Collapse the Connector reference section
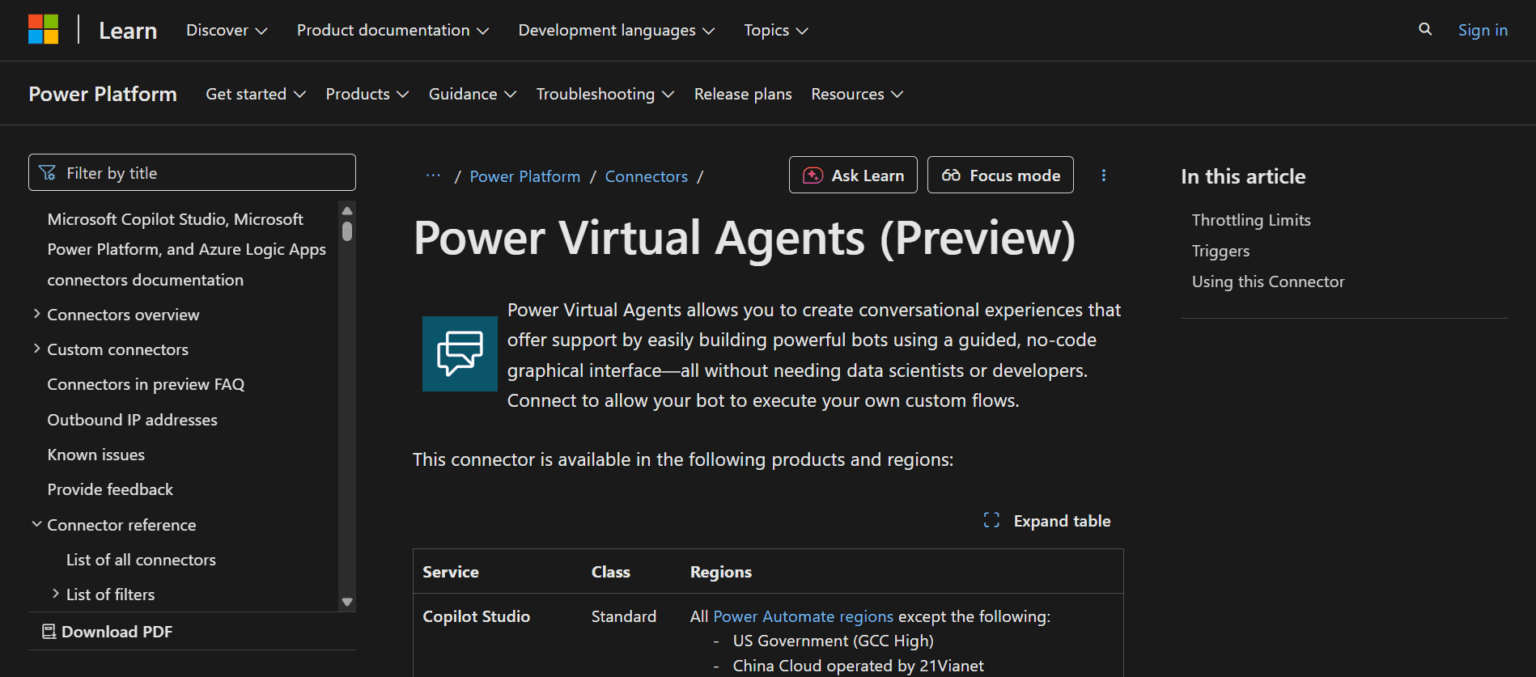The image size is (1536, 677). (36, 524)
